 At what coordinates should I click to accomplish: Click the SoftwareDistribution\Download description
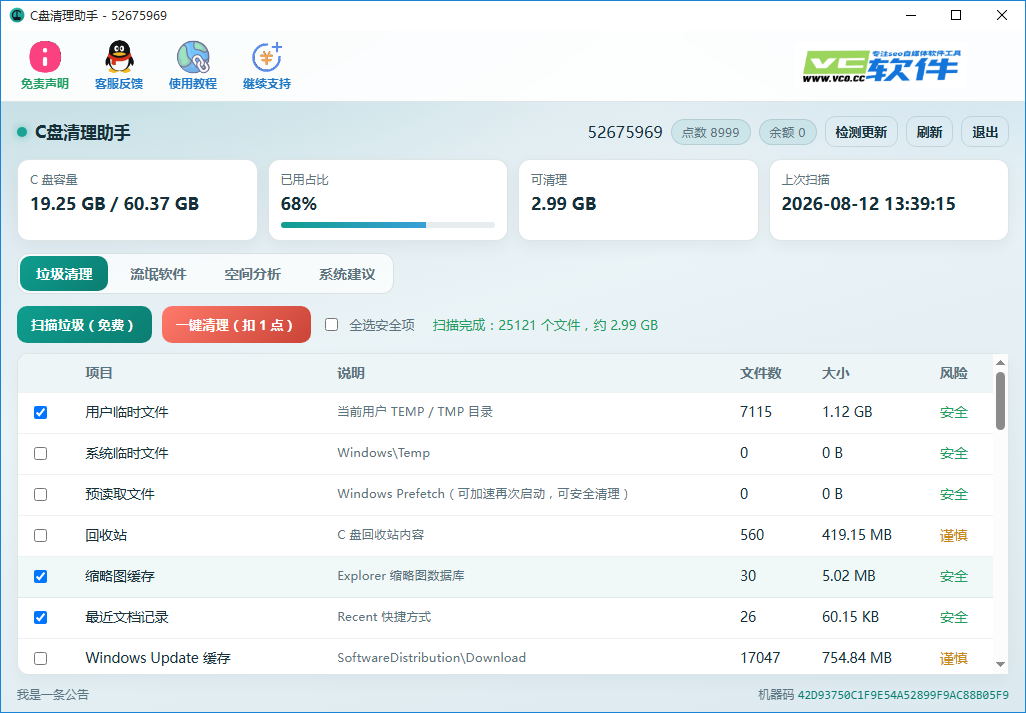431,658
